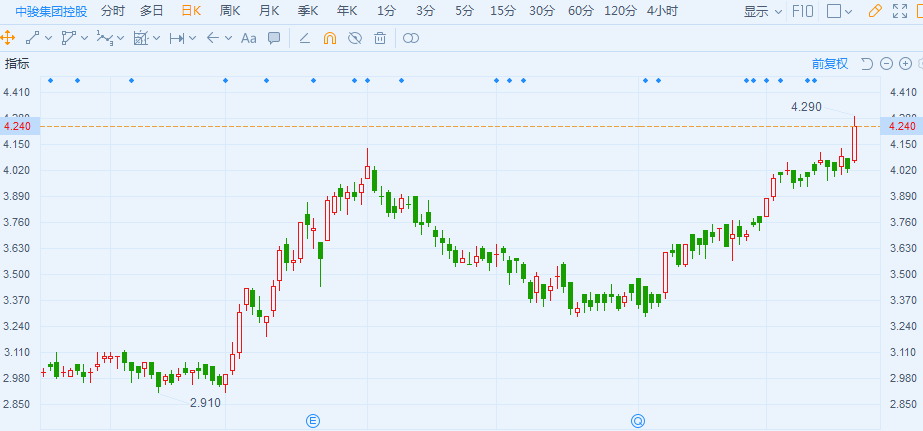Click the red 4.240 right price tag
Screen dimensions: 923x431
902,127
